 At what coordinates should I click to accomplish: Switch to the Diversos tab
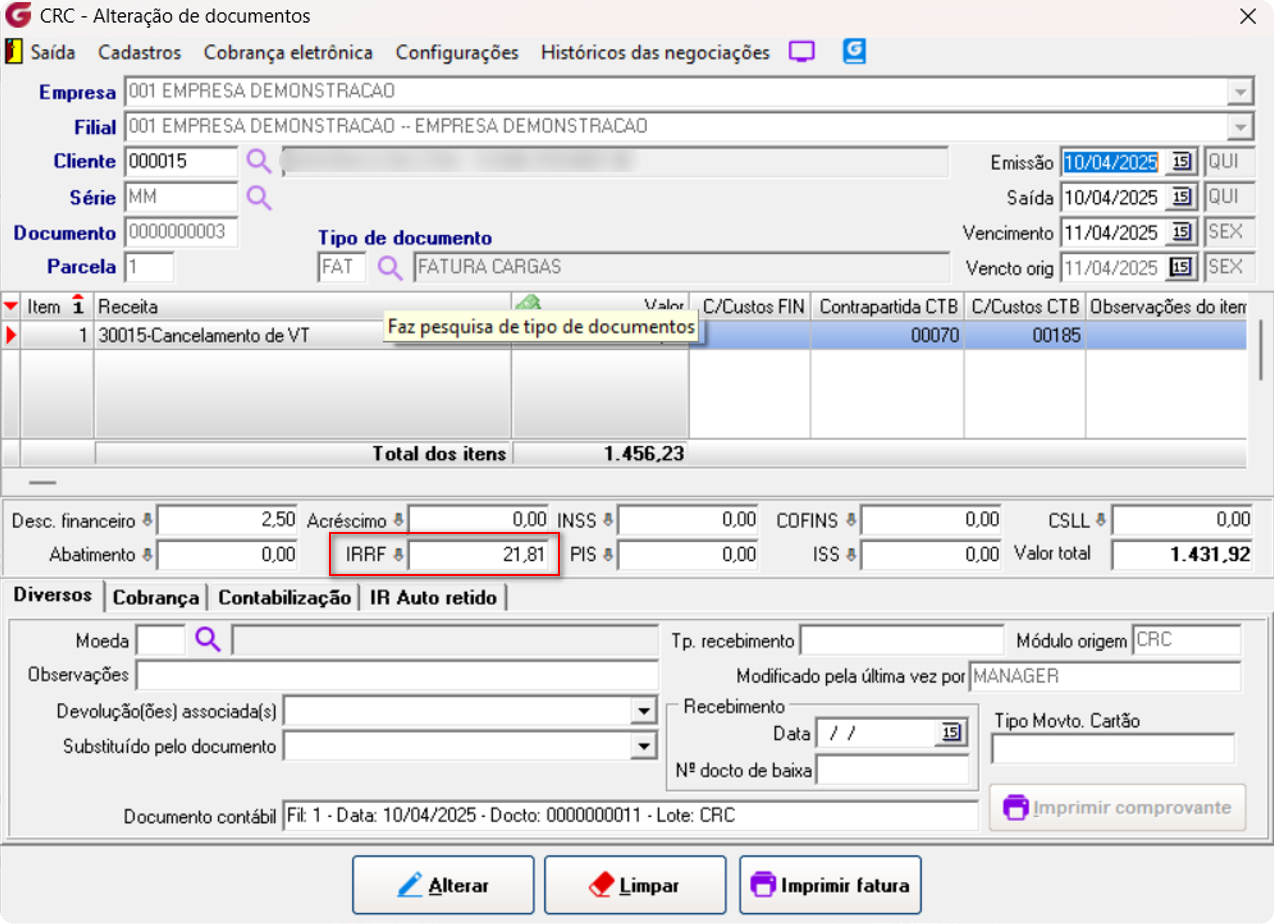(x=51, y=595)
